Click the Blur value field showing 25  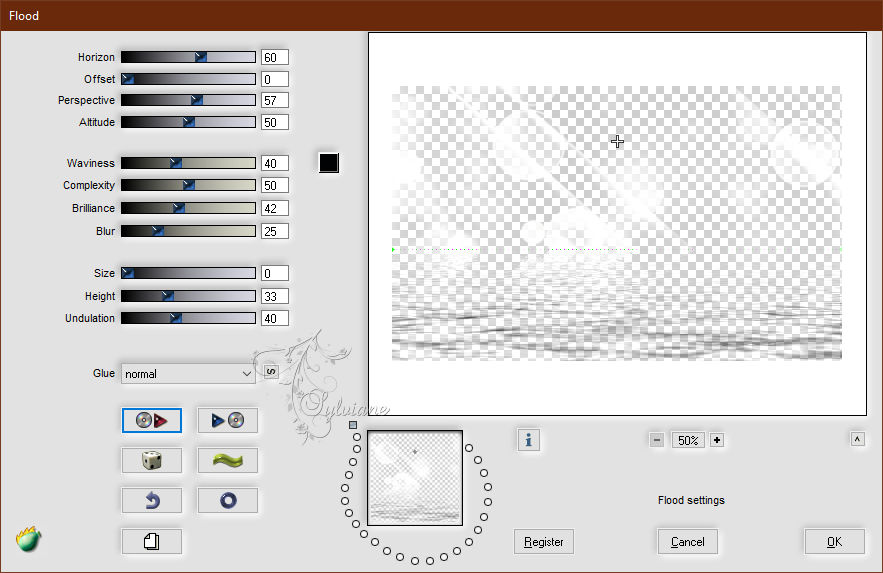tap(275, 231)
